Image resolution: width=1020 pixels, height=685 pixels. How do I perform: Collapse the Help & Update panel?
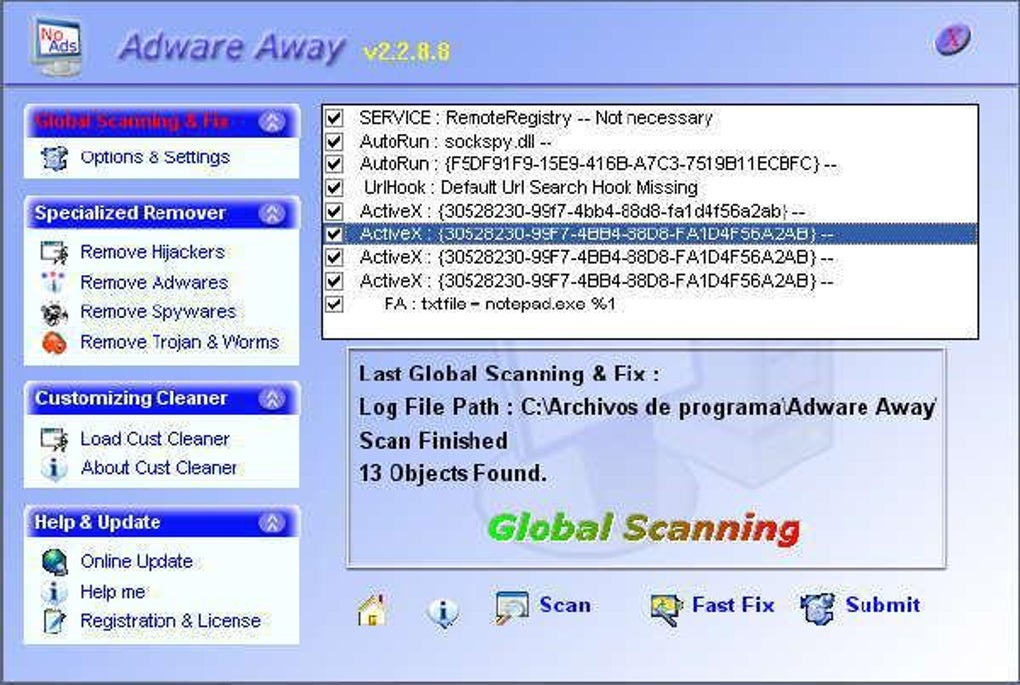272,522
